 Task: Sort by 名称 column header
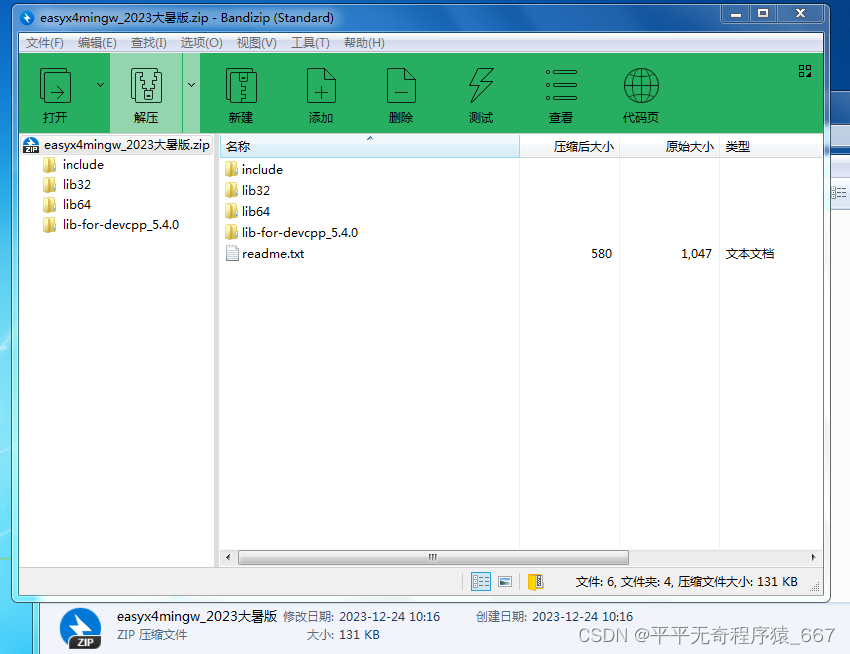(x=370, y=146)
